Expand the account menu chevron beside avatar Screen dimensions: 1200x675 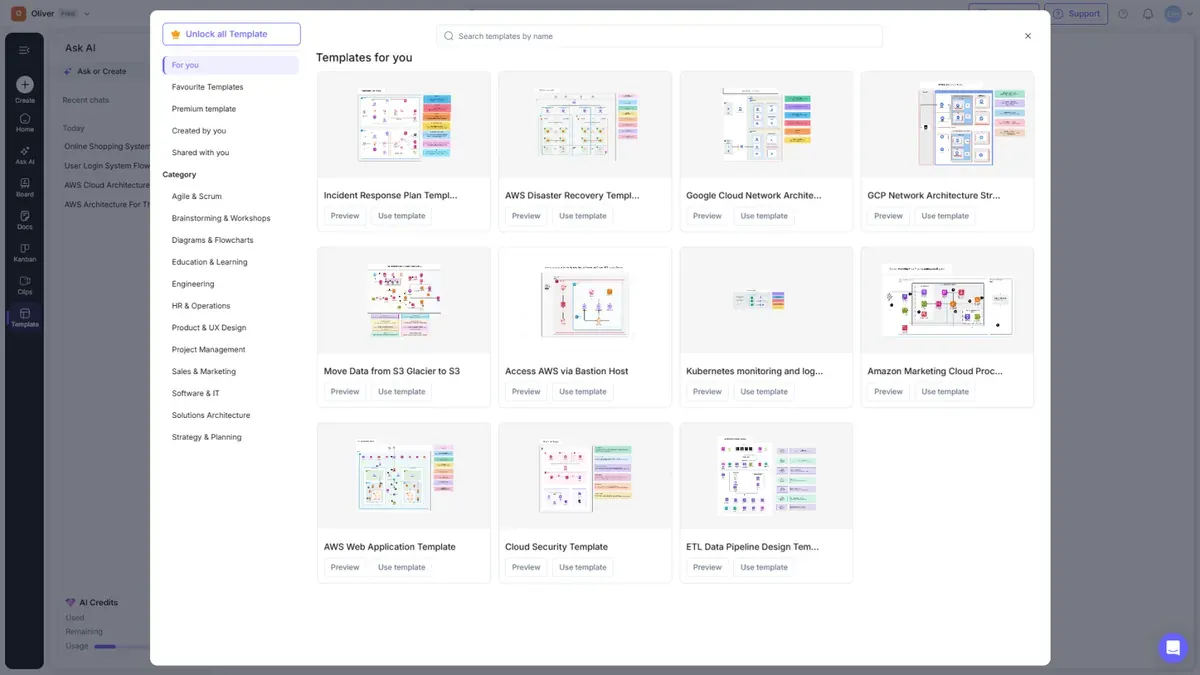(x=1188, y=14)
